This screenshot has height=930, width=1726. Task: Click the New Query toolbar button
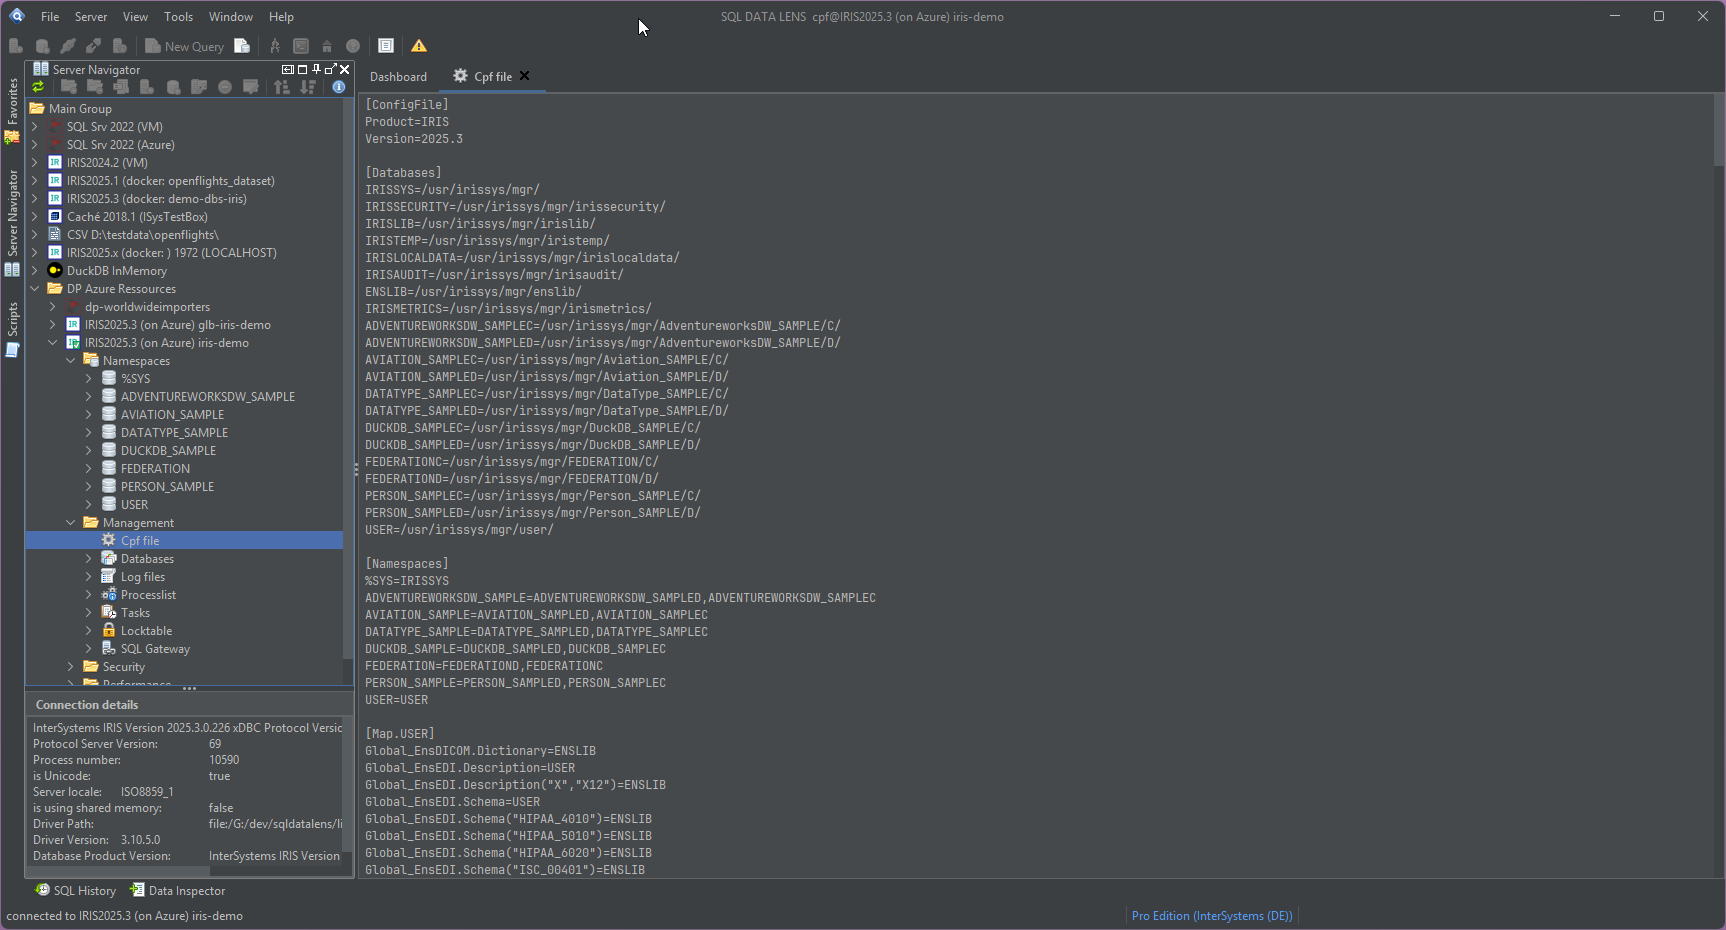tap(185, 46)
